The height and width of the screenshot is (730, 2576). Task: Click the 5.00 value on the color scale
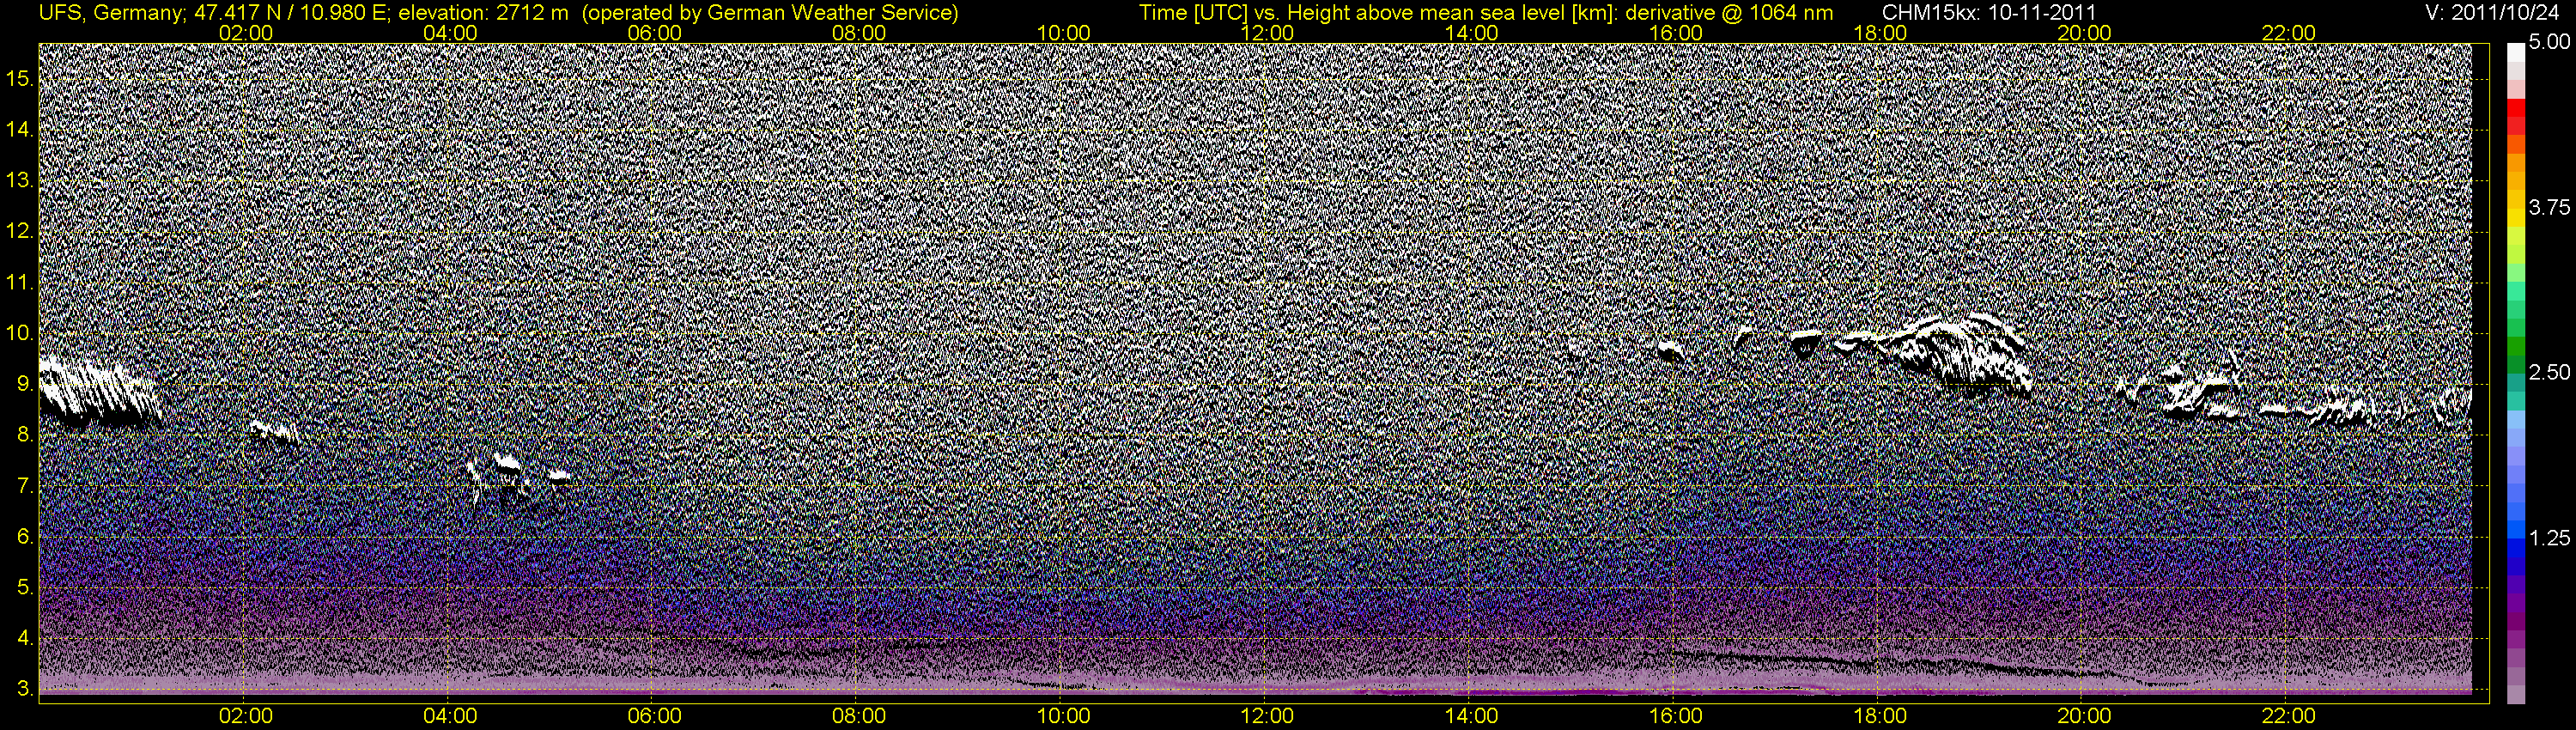2549,43
